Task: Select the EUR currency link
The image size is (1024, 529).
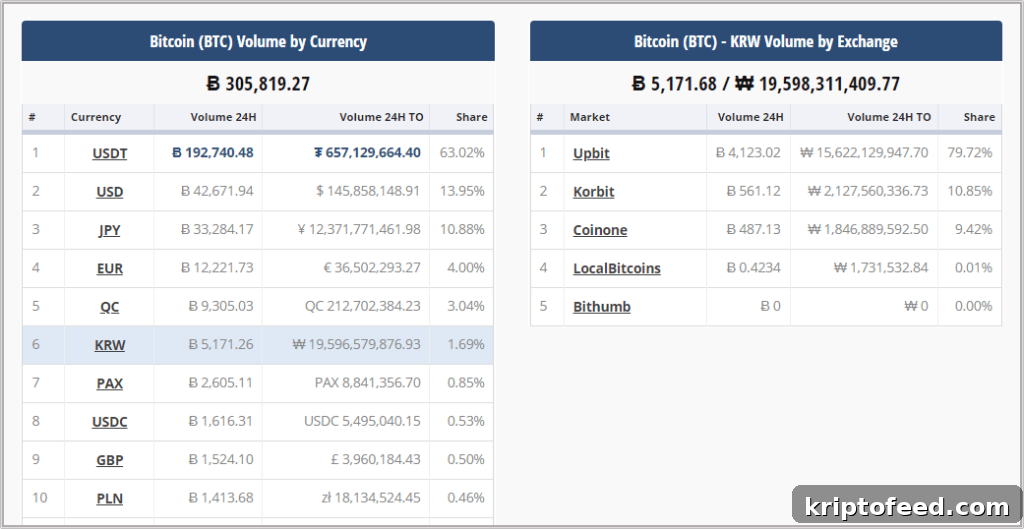Action: pyautogui.click(x=110, y=268)
